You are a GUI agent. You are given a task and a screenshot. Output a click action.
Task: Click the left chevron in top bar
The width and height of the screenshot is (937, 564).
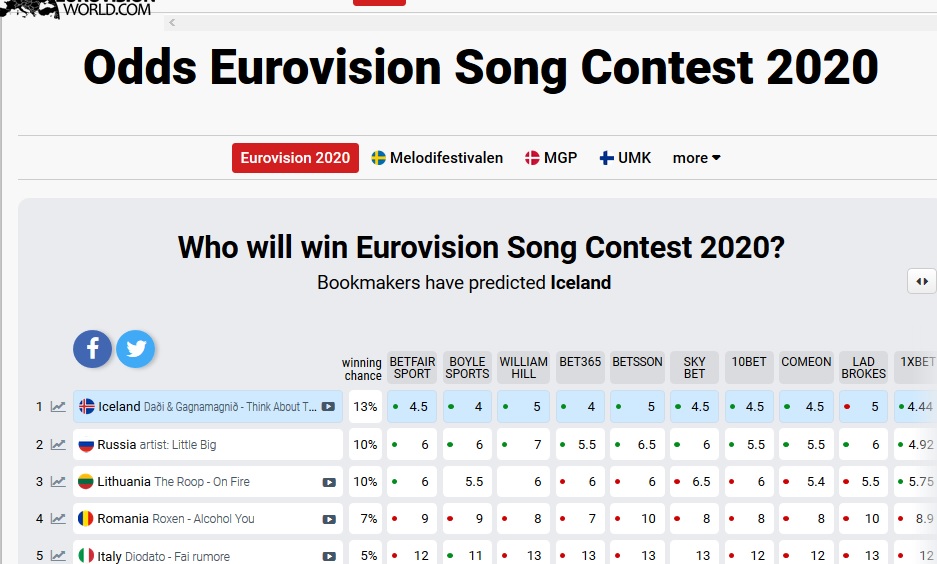pos(172,23)
